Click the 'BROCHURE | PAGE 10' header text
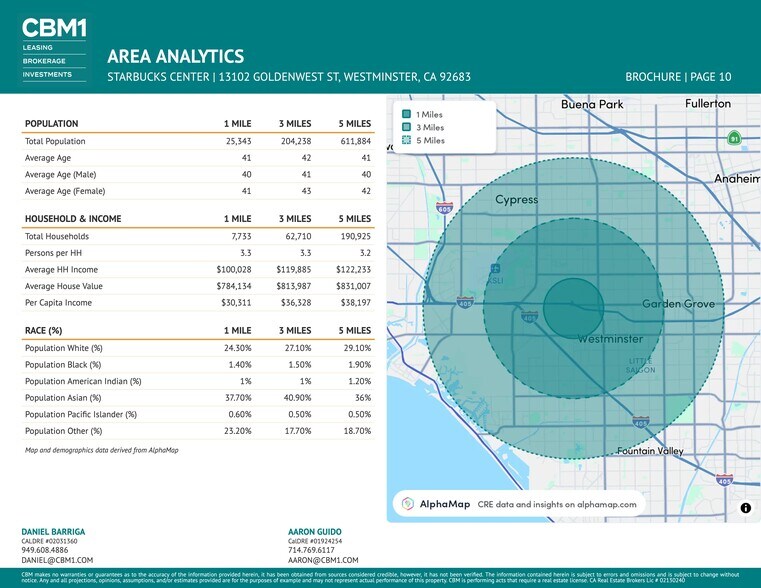This screenshot has height=588, width=761. [678, 77]
